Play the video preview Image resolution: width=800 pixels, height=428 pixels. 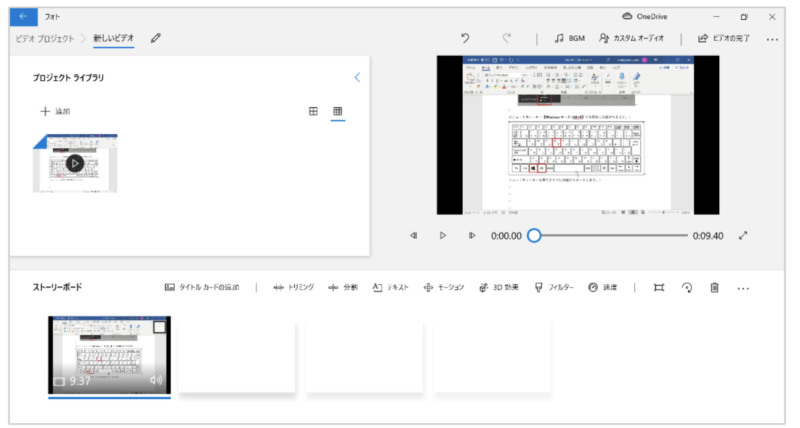pyautogui.click(x=442, y=236)
